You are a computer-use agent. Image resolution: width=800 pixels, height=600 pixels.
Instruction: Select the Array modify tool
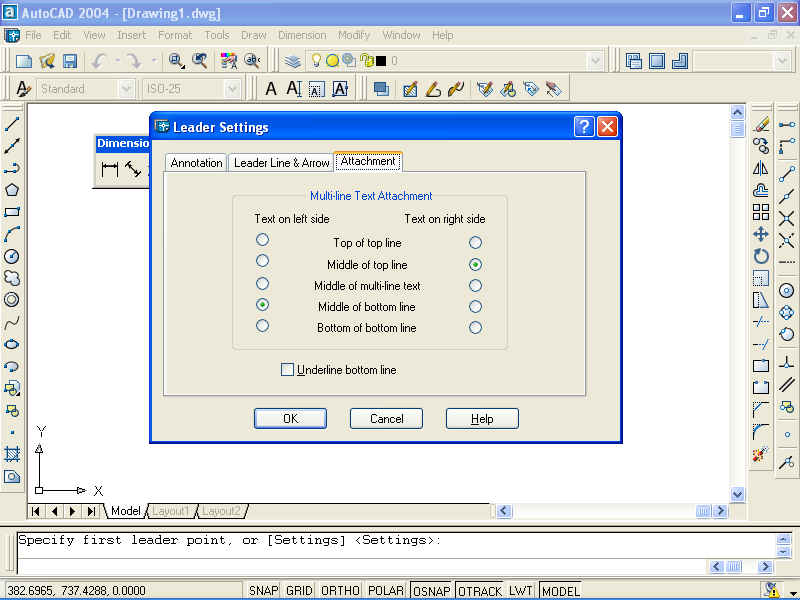[761, 212]
